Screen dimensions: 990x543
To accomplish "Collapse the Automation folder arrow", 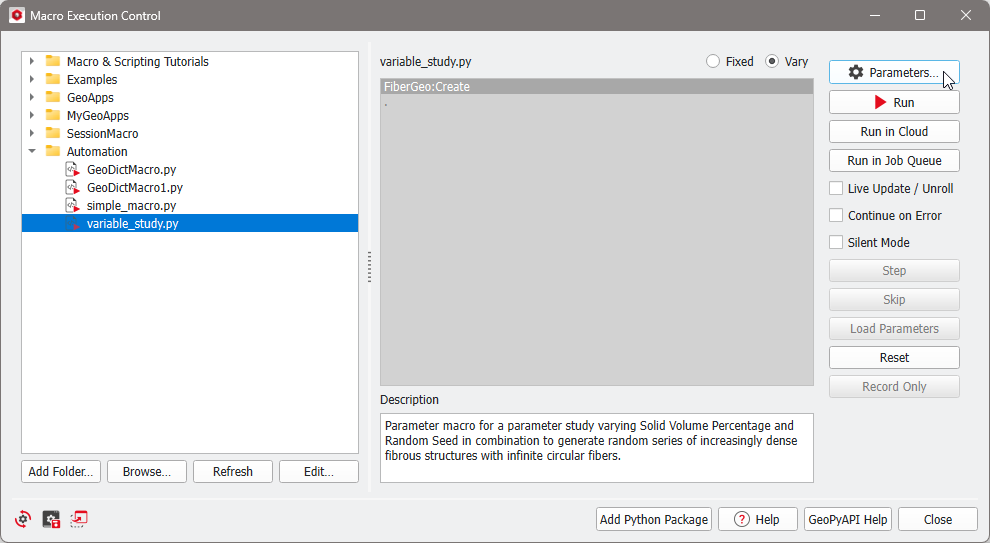I will pos(32,152).
